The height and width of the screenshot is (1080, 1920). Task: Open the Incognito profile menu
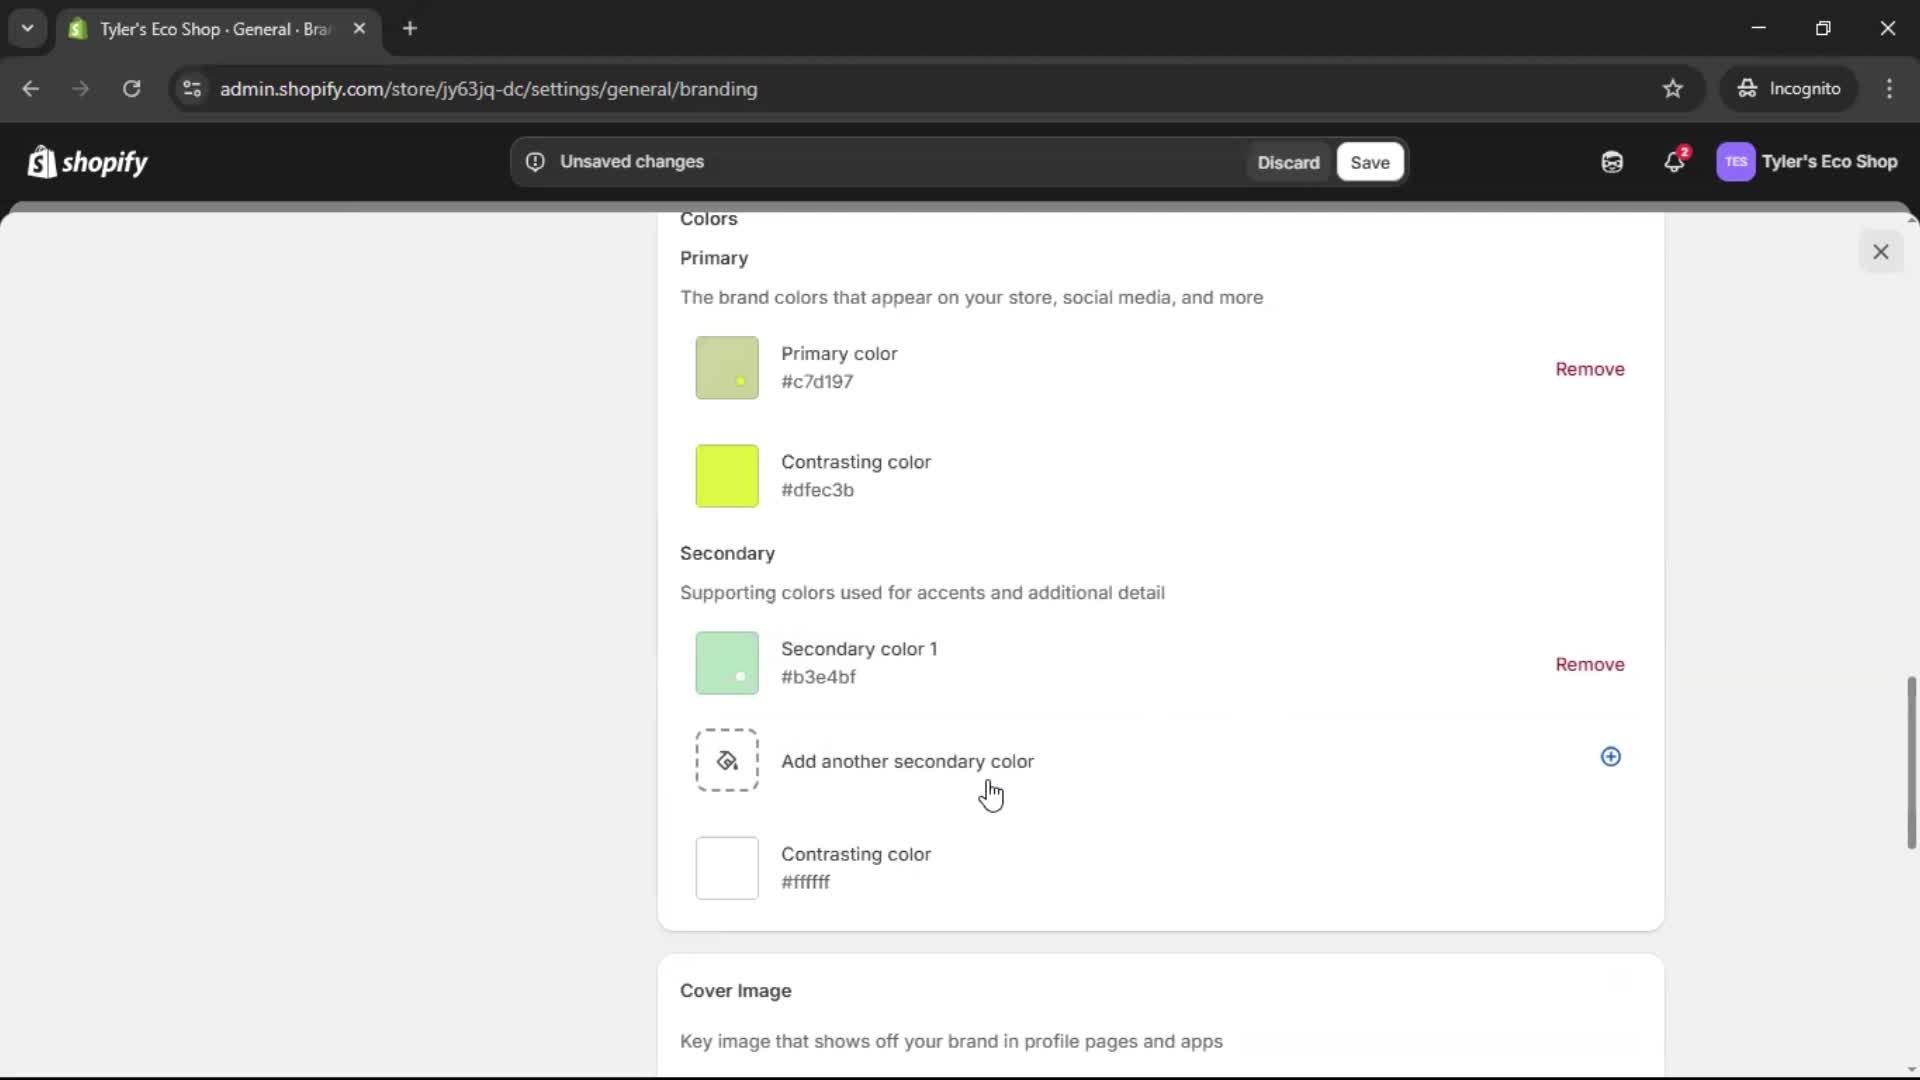[1789, 88]
